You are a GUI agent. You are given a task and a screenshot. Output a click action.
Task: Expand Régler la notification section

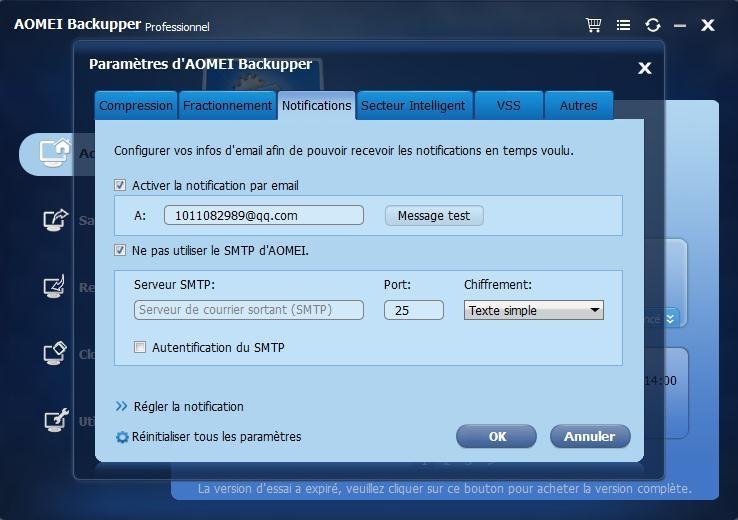point(180,406)
